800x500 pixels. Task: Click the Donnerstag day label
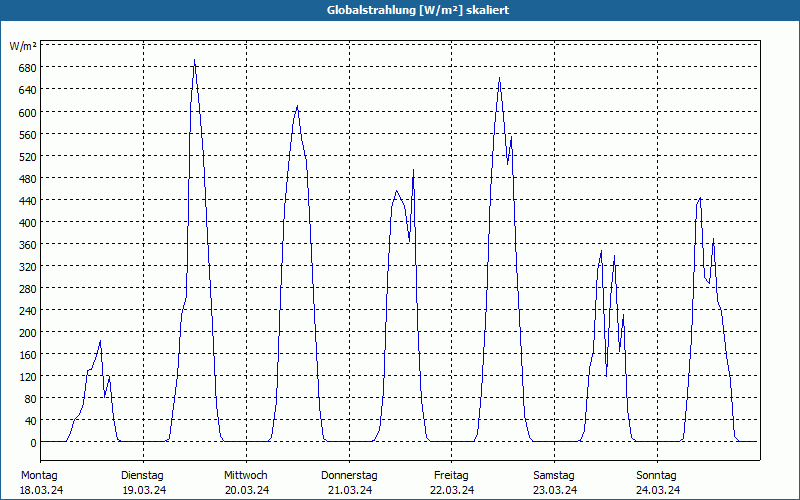(x=349, y=476)
